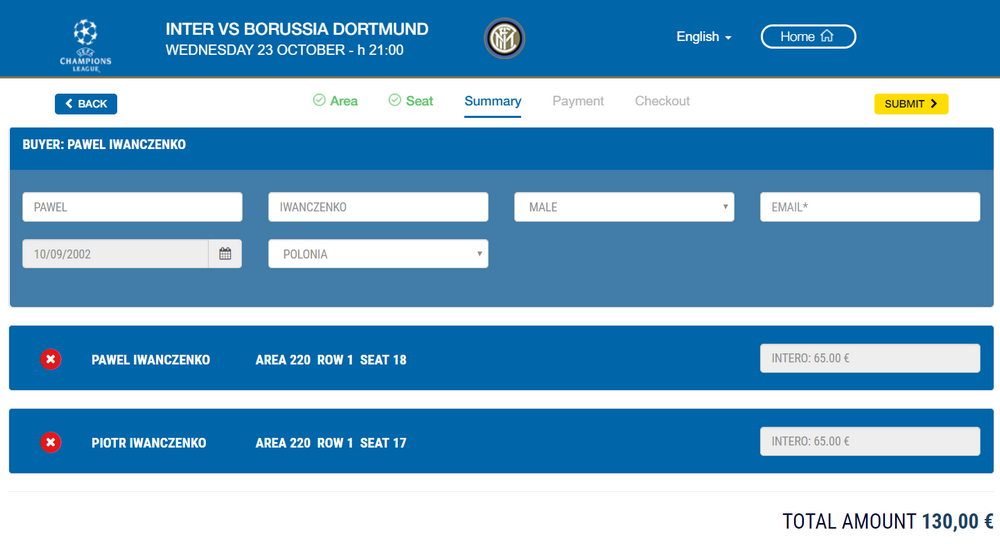Click the INTER VS BORUSSIA DORTMUND title
Image resolution: width=1000 pixels, height=544 pixels.
click(x=297, y=29)
